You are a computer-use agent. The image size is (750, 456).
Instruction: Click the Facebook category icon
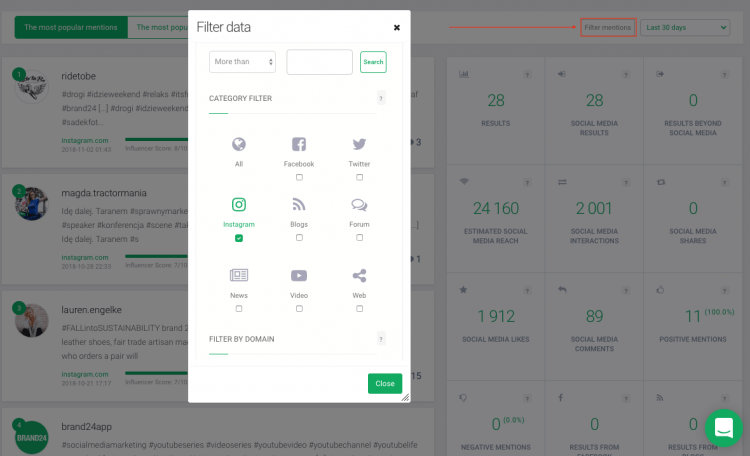coord(299,145)
